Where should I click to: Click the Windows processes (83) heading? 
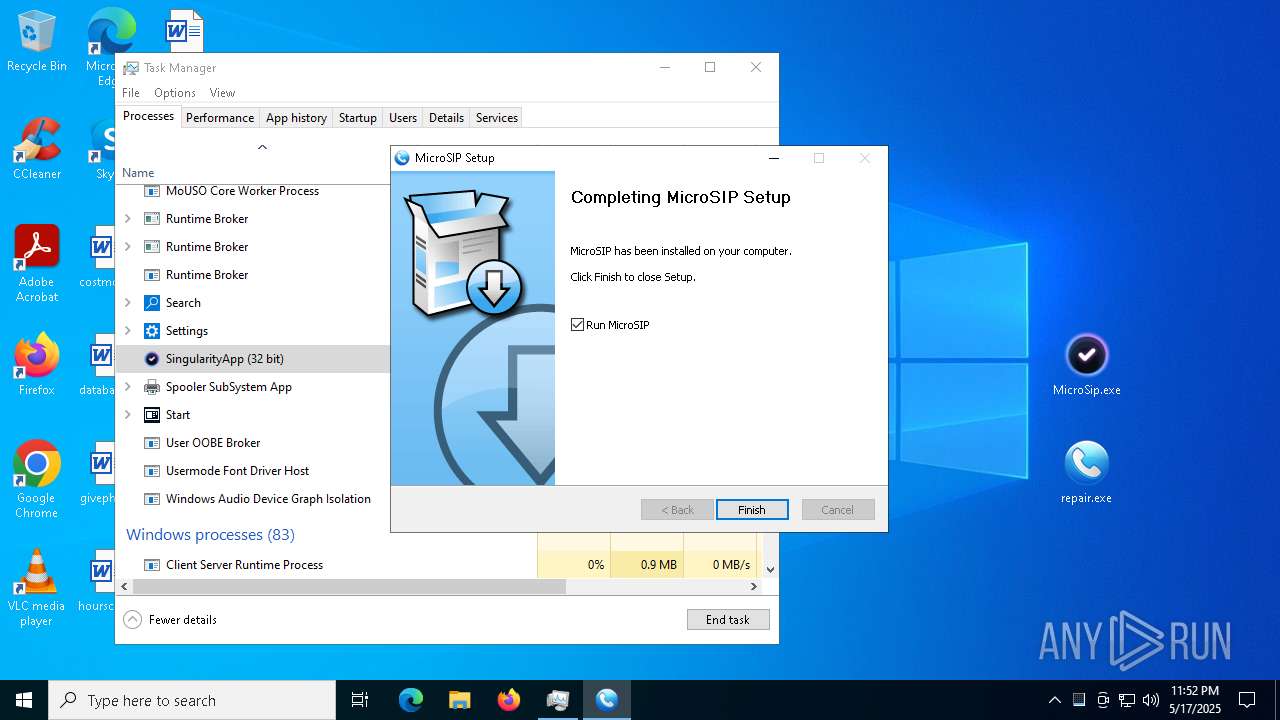210,535
